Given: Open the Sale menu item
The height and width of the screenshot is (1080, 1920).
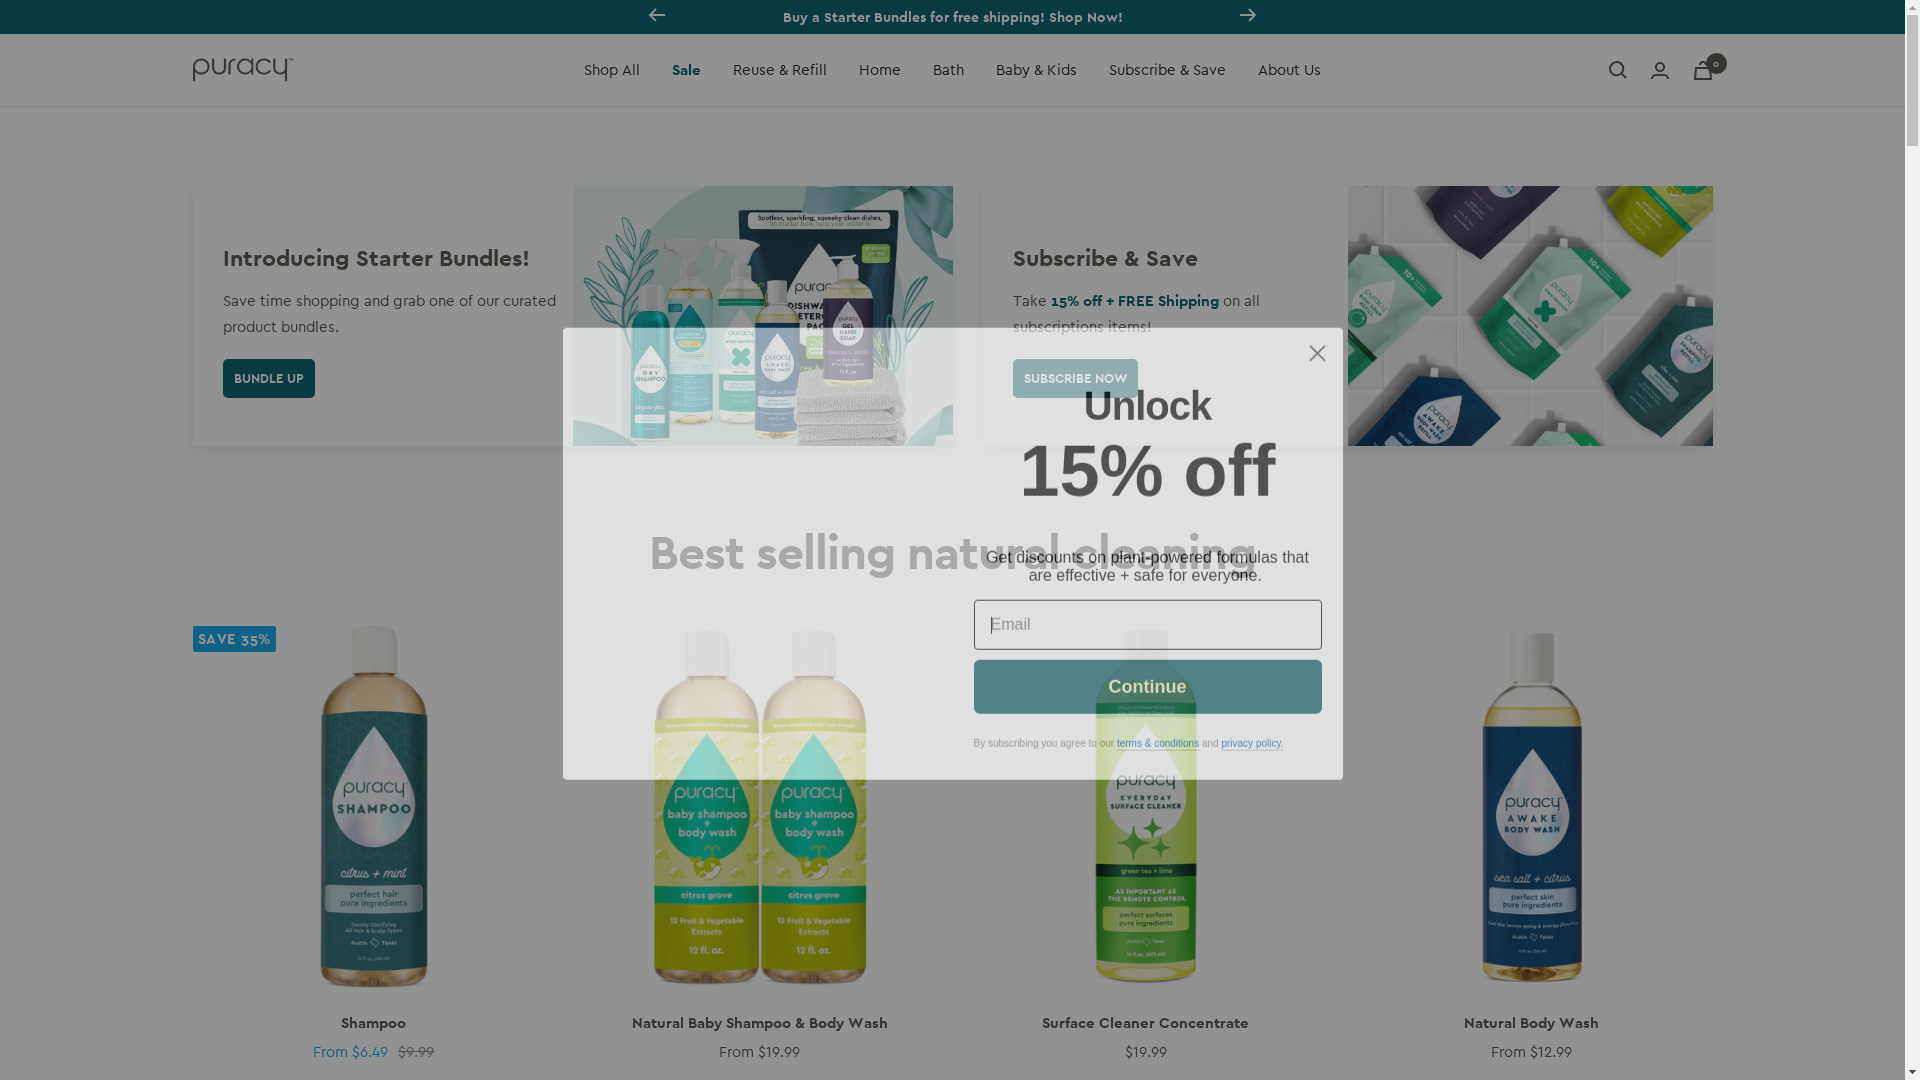Looking at the screenshot, I should [x=686, y=70].
